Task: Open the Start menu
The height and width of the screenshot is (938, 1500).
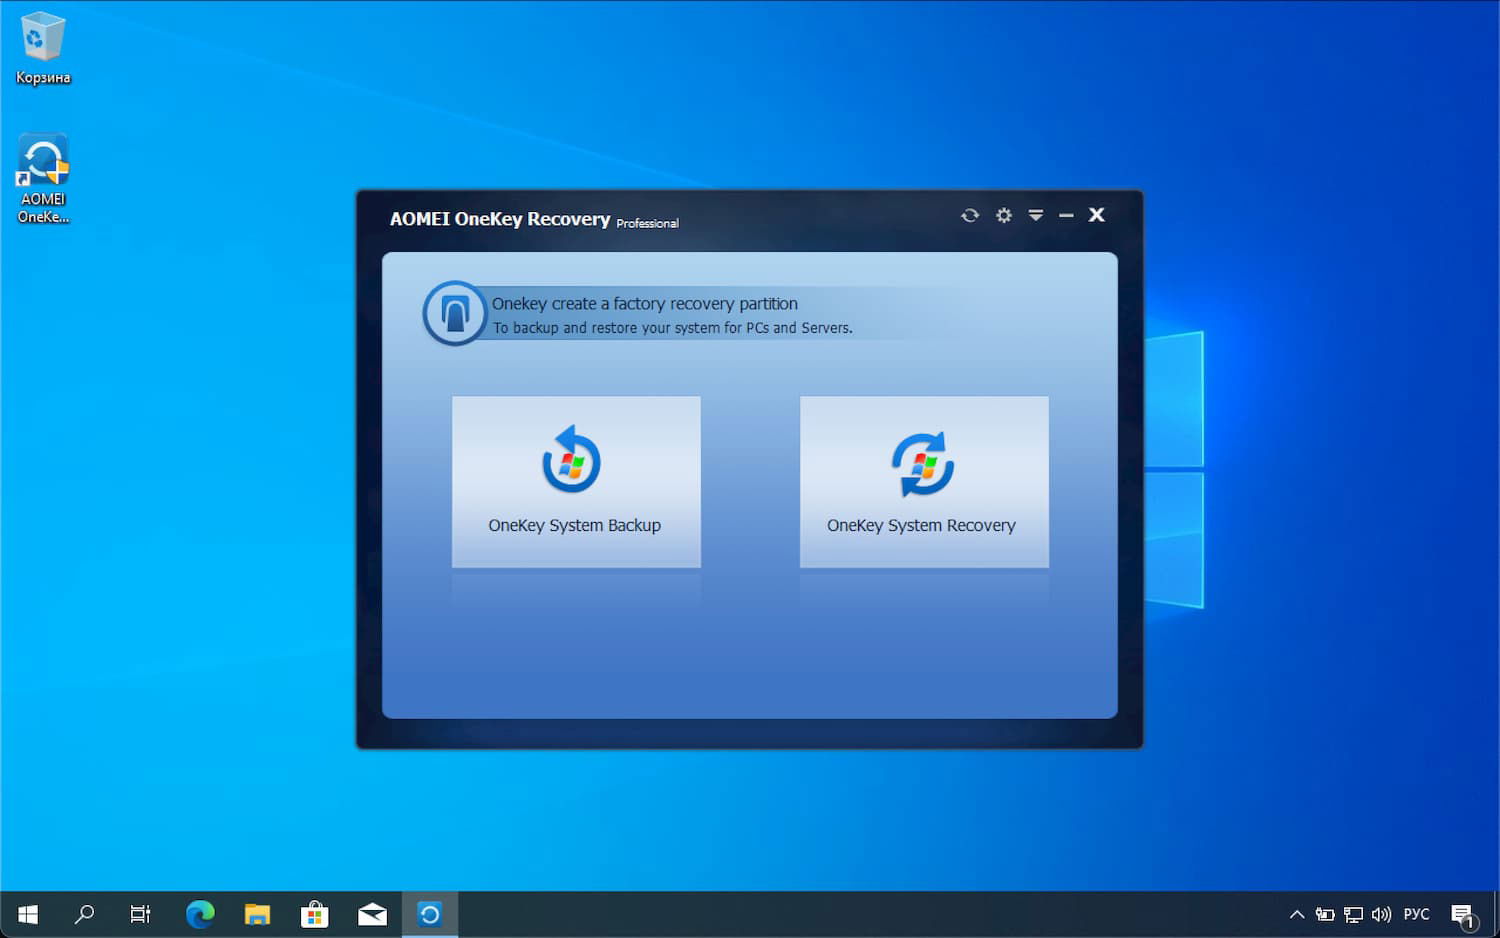Action: pos(27,913)
